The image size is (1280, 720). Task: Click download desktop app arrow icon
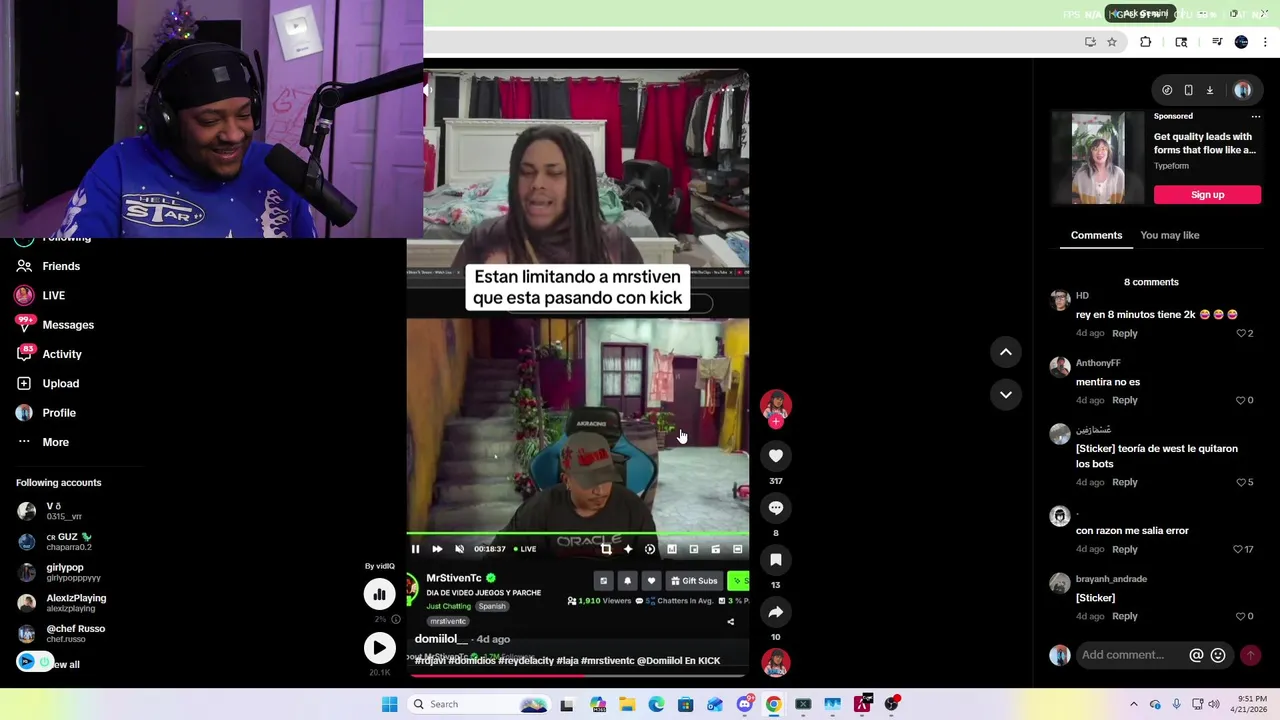click(1209, 90)
